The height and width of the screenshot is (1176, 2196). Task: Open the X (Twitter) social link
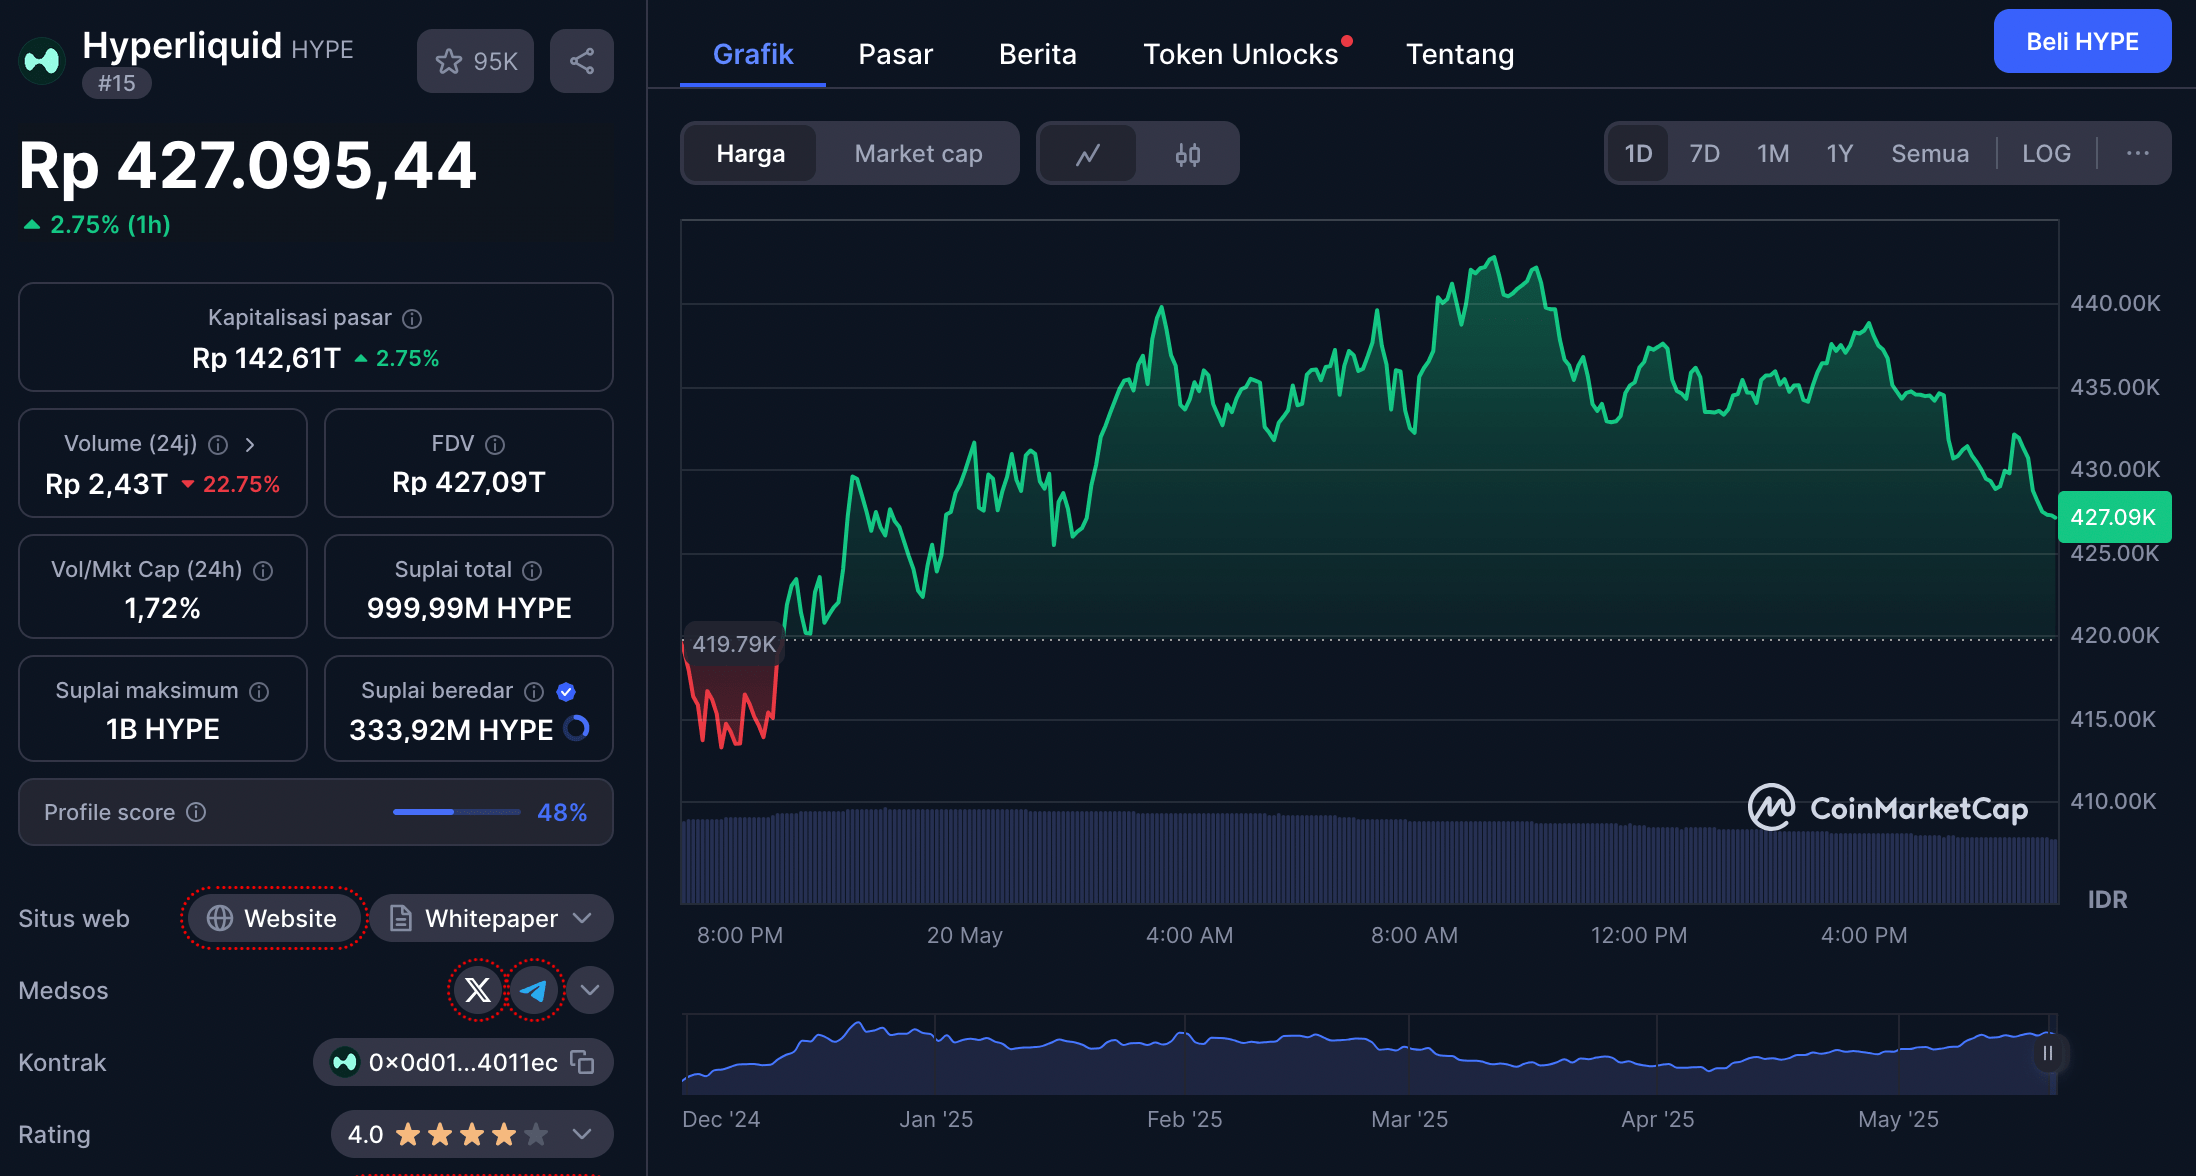coord(478,990)
